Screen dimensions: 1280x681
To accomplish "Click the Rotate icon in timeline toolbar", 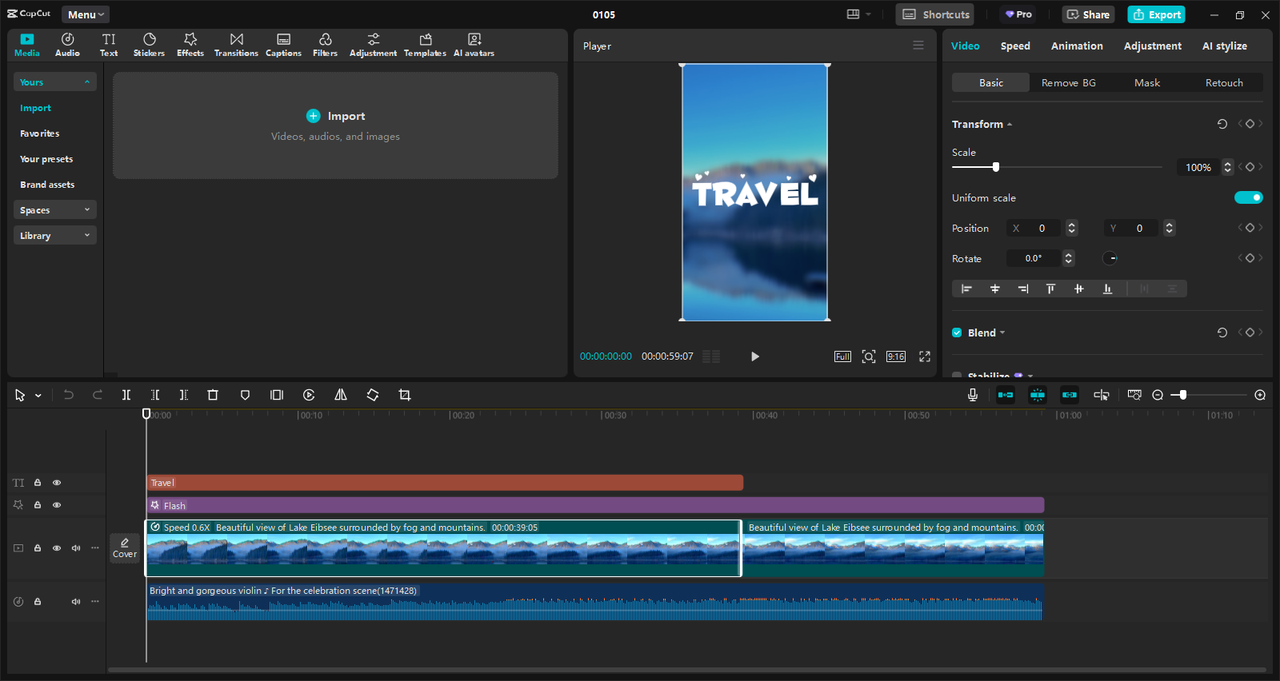I will click(x=372, y=395).
